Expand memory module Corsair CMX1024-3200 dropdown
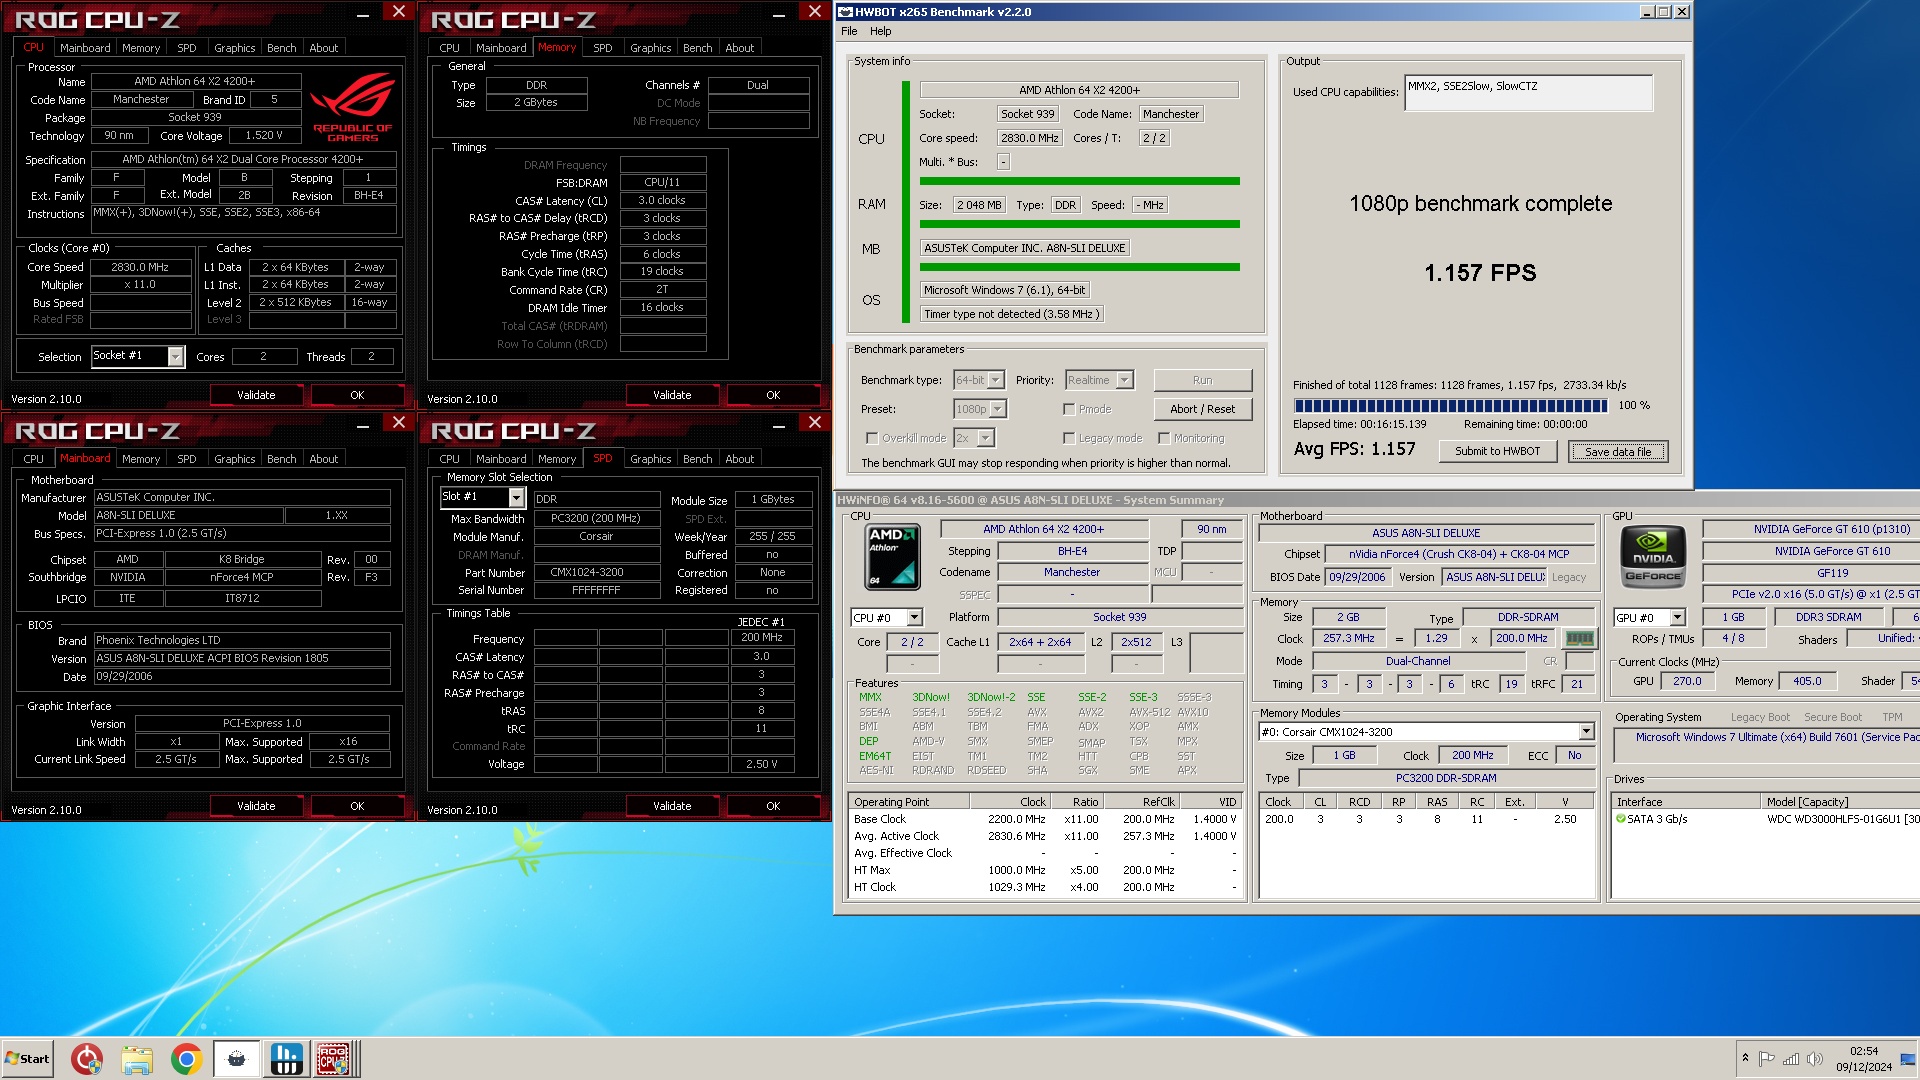Image resolution: width=1920 pixels, height=1080 pixels. tap(1586, 732)
